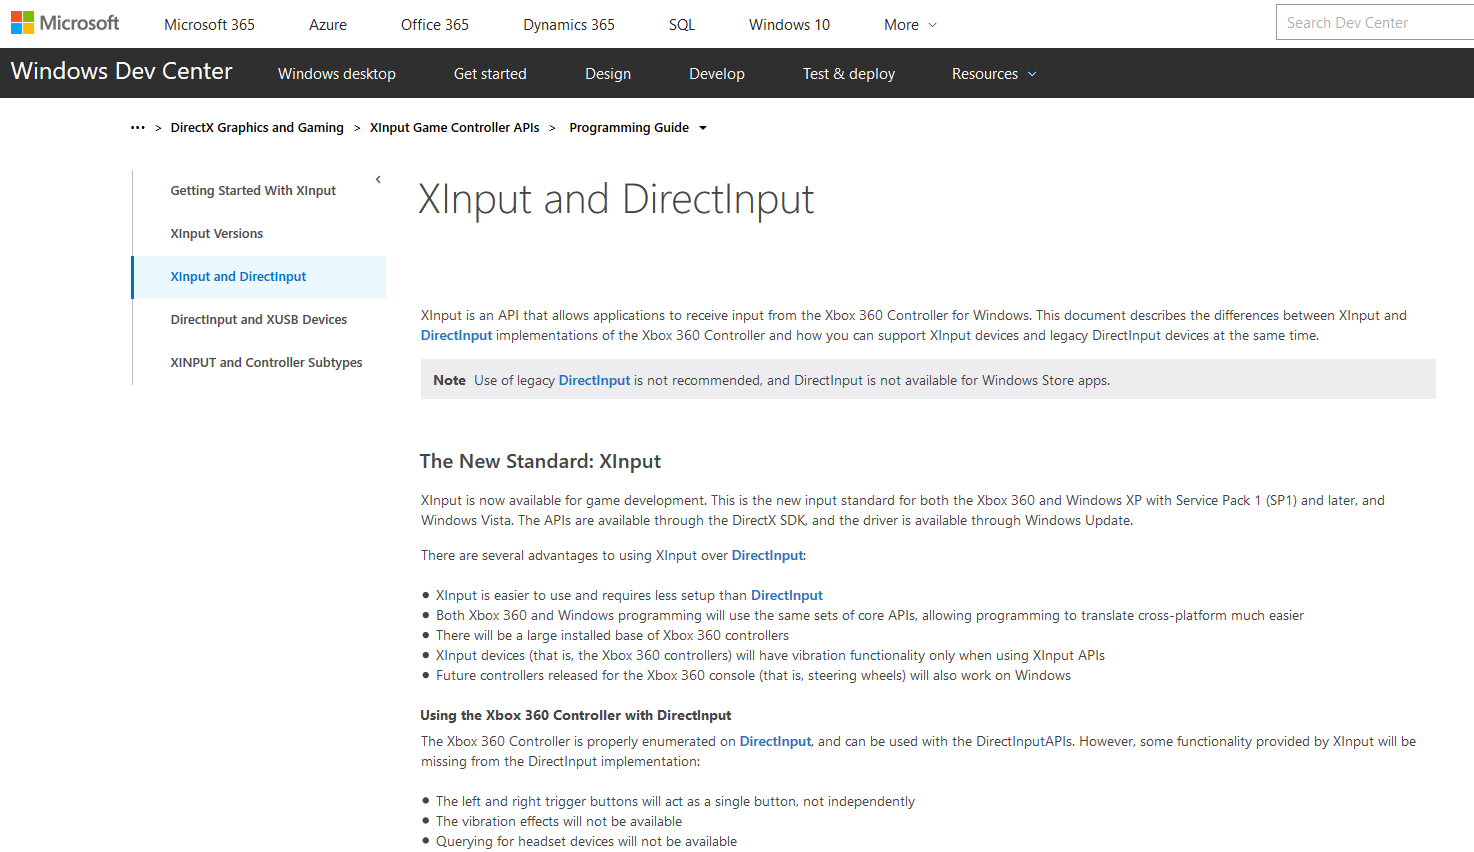This screenshot has width=1474, height=852.
Task: Click the bullet 'The left and right trigger buttons'
Action: pyautogui.click(x=675, y=802)
